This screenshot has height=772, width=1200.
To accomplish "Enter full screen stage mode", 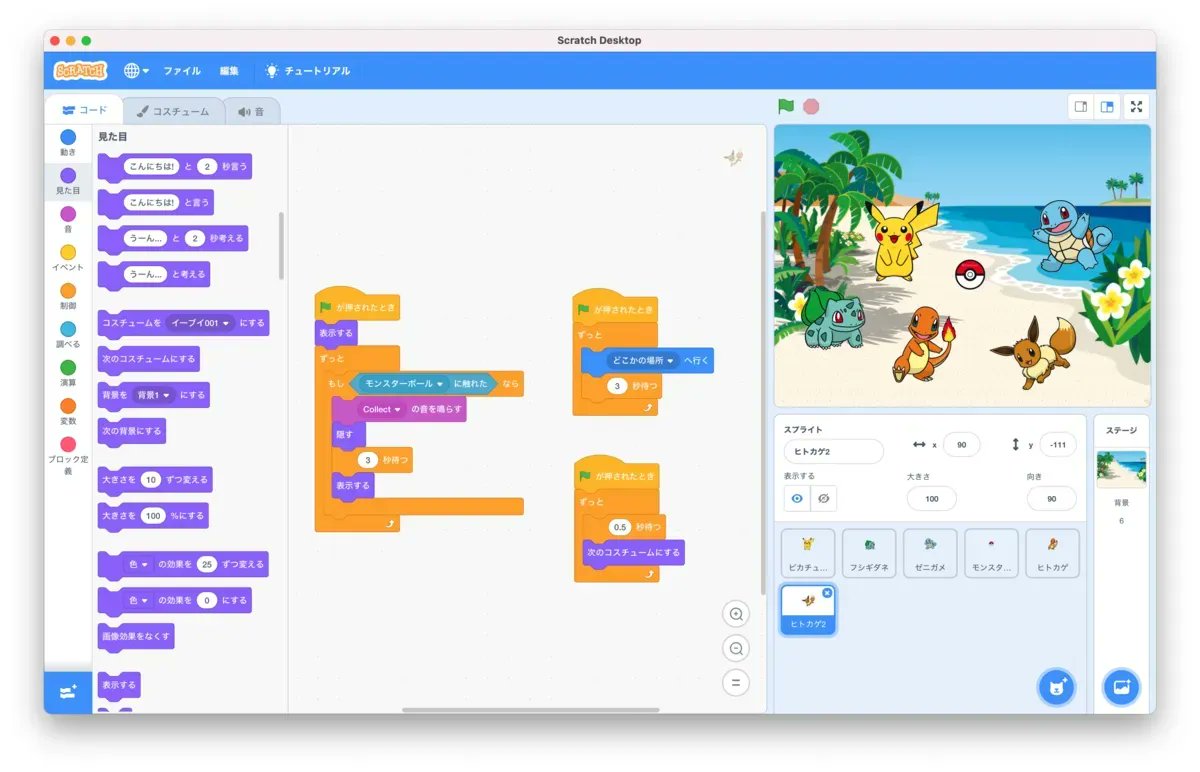I will 1136,106.
